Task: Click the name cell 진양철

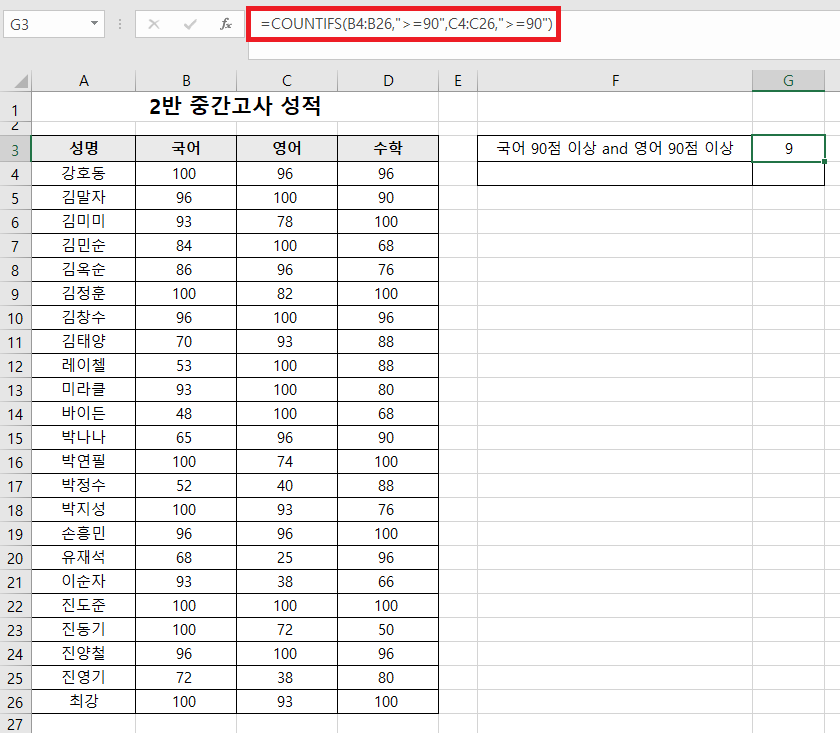Action: click(x=84, y=654)
